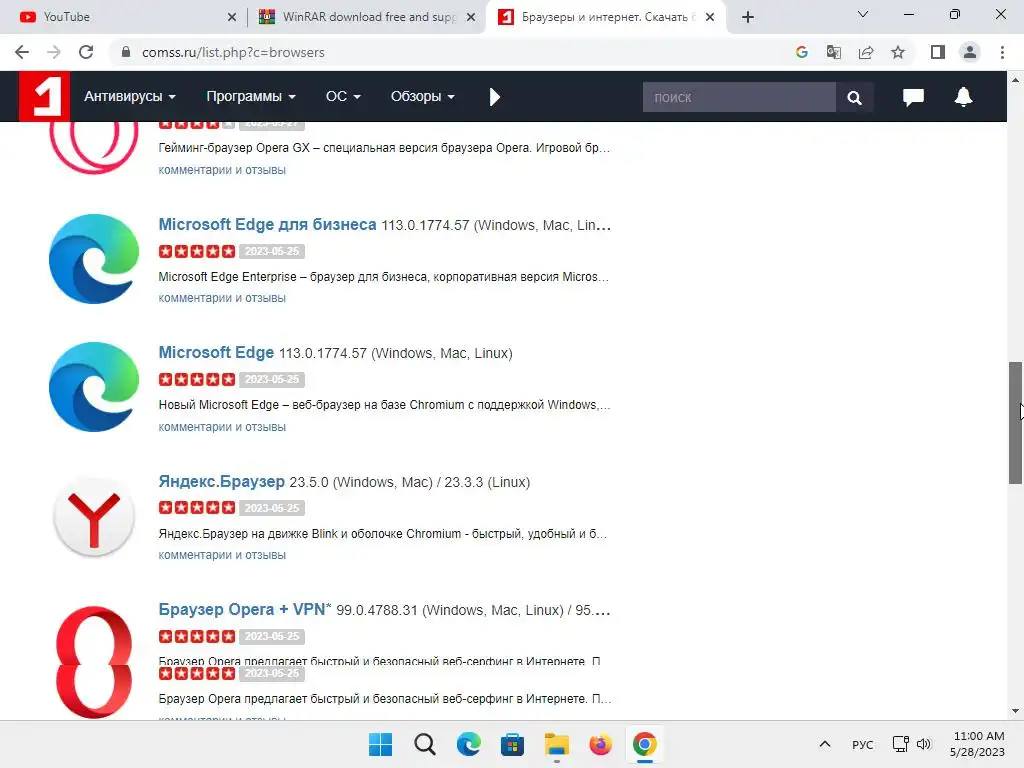The height and width of the screenshot is (768, 1024).
Task: Click the page vertical scrollbar thumb
Action: (1015, 423)
